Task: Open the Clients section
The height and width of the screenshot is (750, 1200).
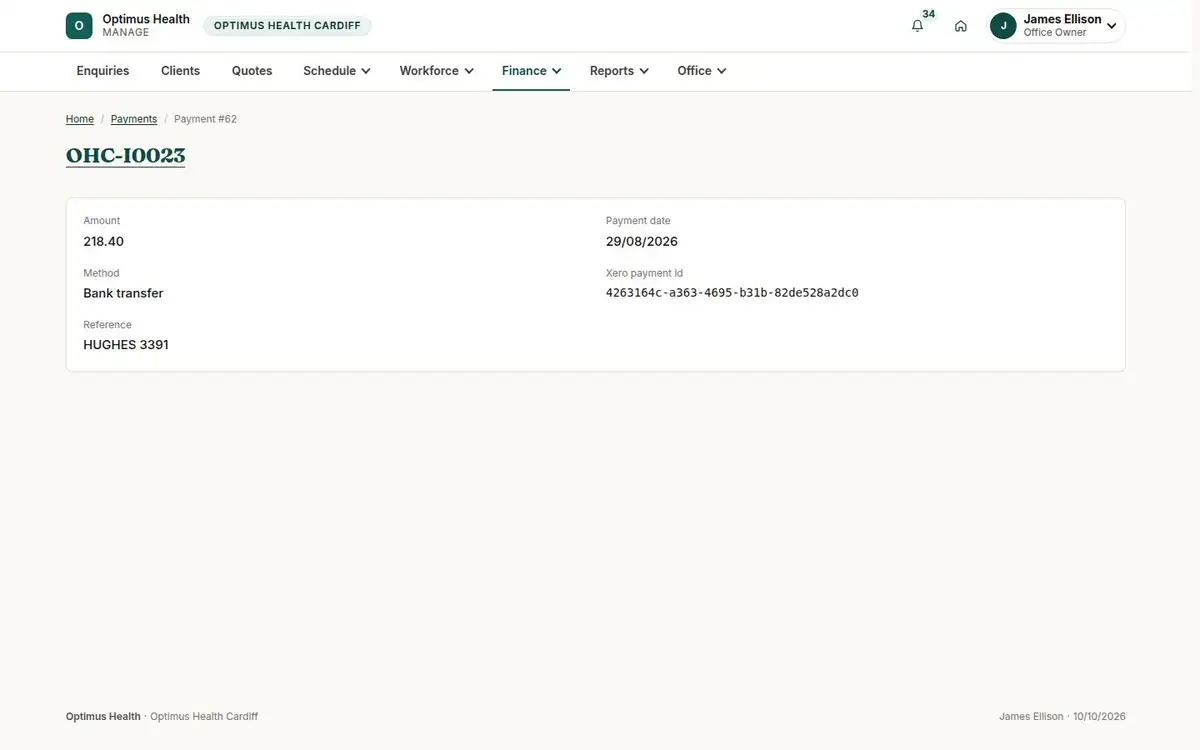Action: coord(181,71)
